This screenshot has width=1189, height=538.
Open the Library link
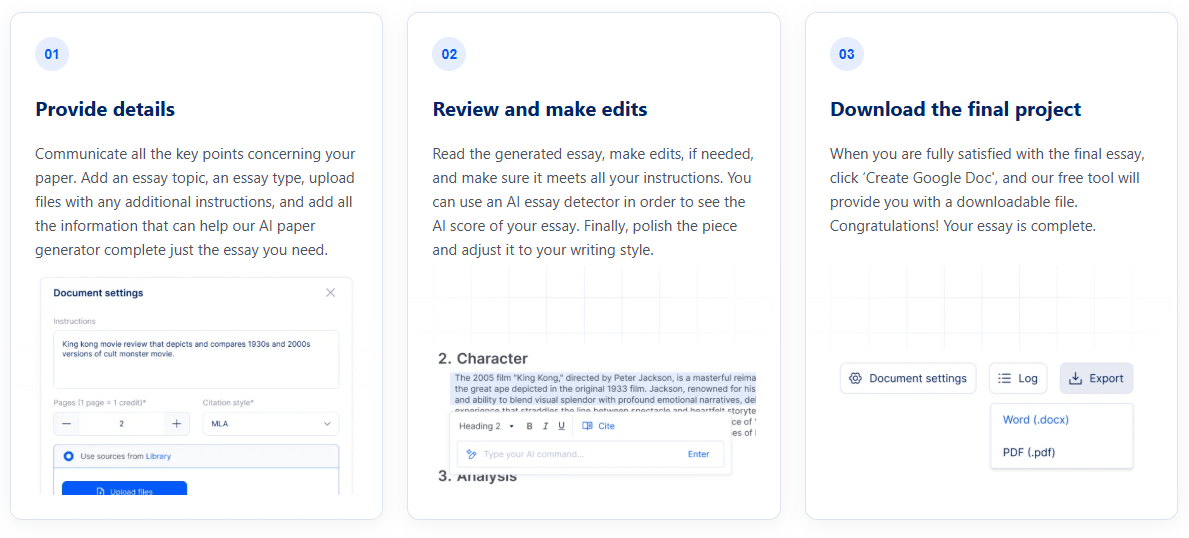coord(158,456)
